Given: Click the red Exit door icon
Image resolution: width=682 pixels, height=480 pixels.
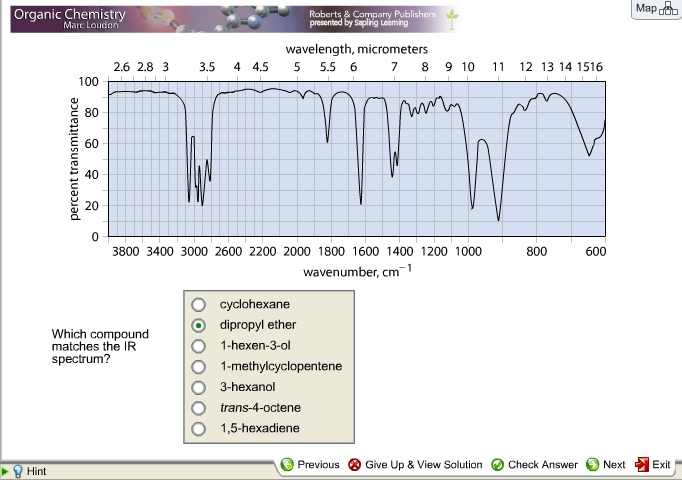Looking at the screenshot, I should [x=642, y=464].
